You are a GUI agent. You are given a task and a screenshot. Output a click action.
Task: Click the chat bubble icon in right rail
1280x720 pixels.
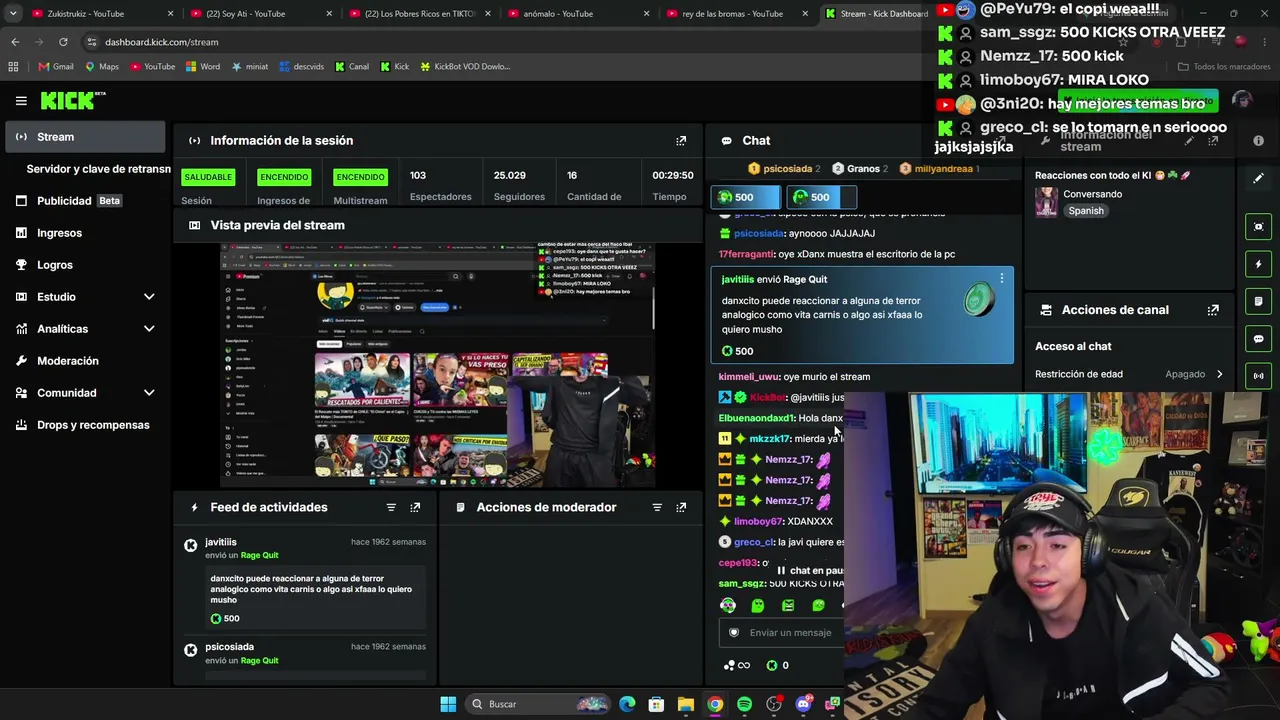tap(1259, 339)
